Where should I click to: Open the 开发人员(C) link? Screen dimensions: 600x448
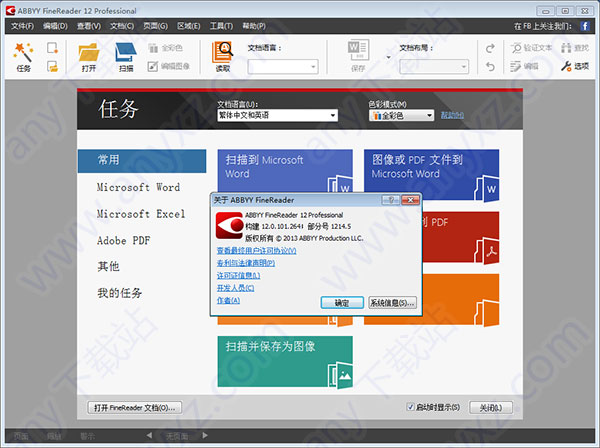pyautogui.click(x=235, y=288)
